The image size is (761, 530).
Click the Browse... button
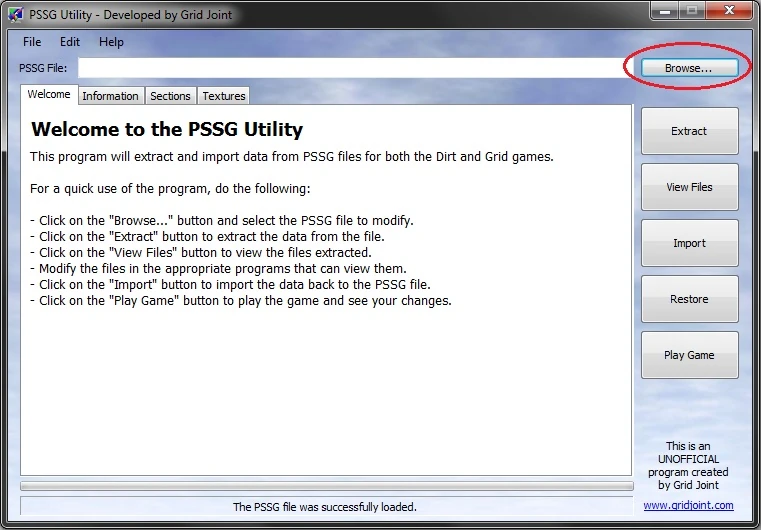689,68
